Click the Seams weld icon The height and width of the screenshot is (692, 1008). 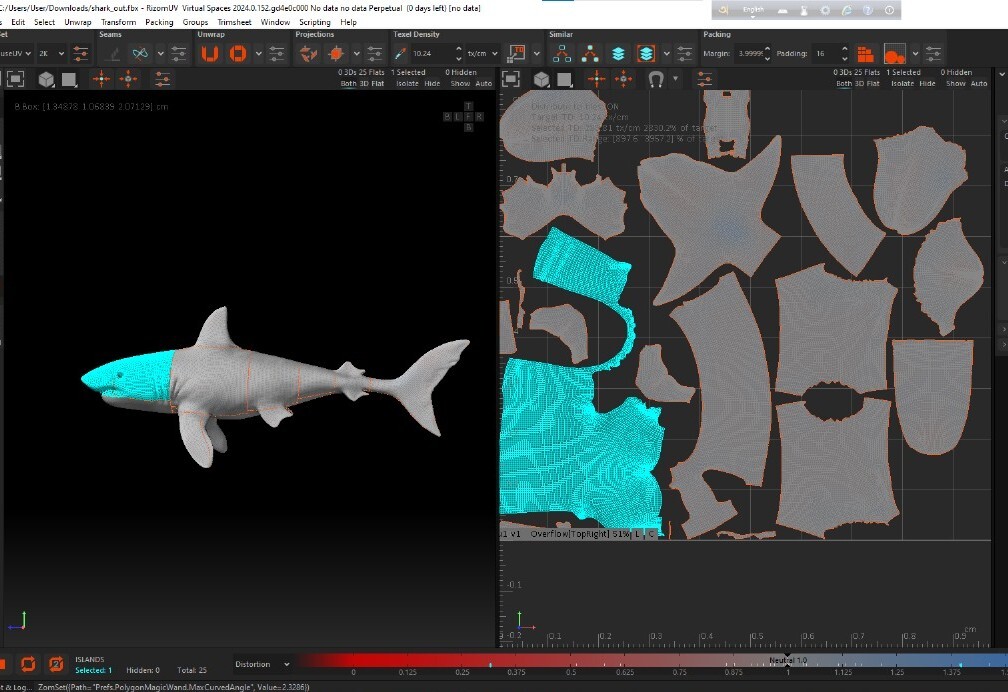(x=141, y=53)
